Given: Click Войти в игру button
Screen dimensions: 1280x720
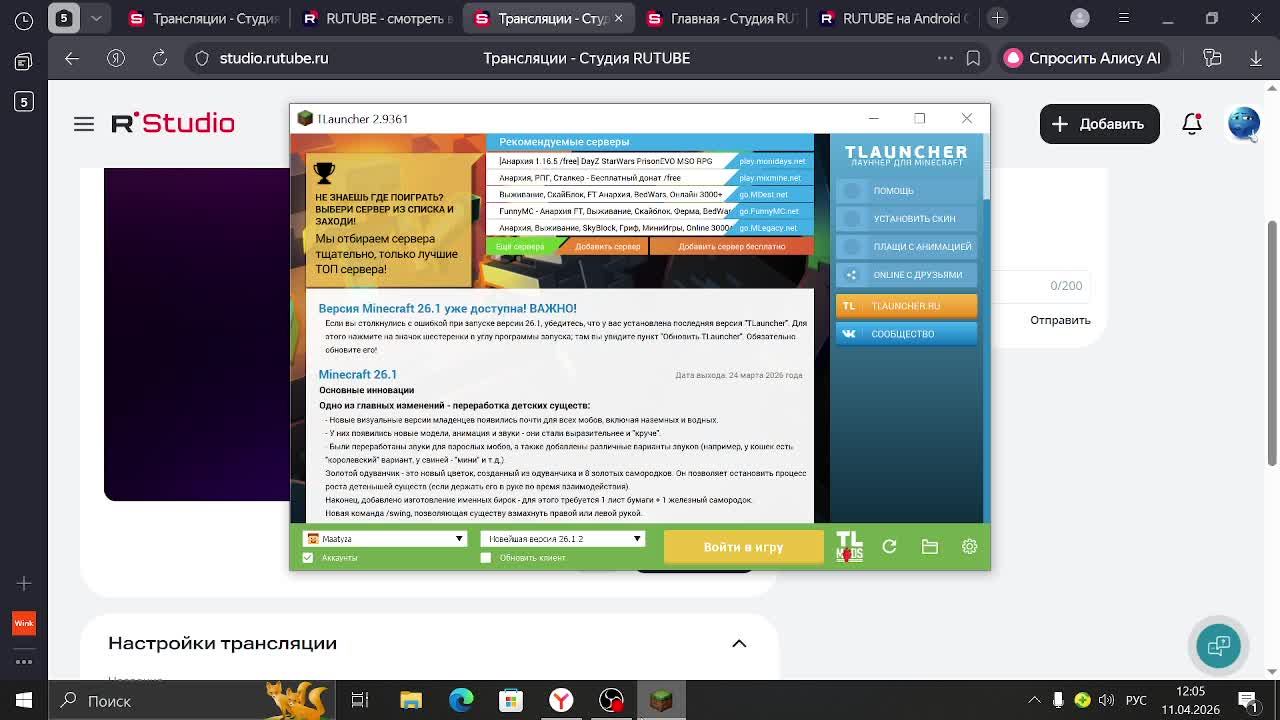Looking at the screenshot, I should pos(743,547).
